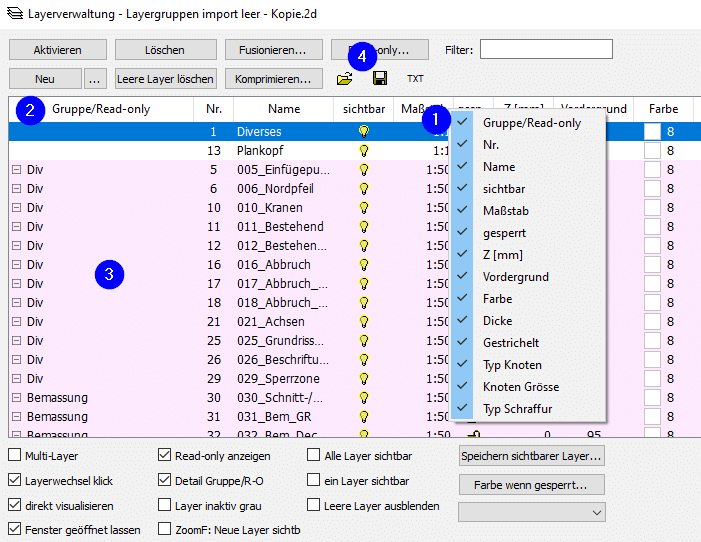
Task: Toggle visibility bulb of 005_Einfügepu layer
Action: pyautogui.click(x=364, y=170)
